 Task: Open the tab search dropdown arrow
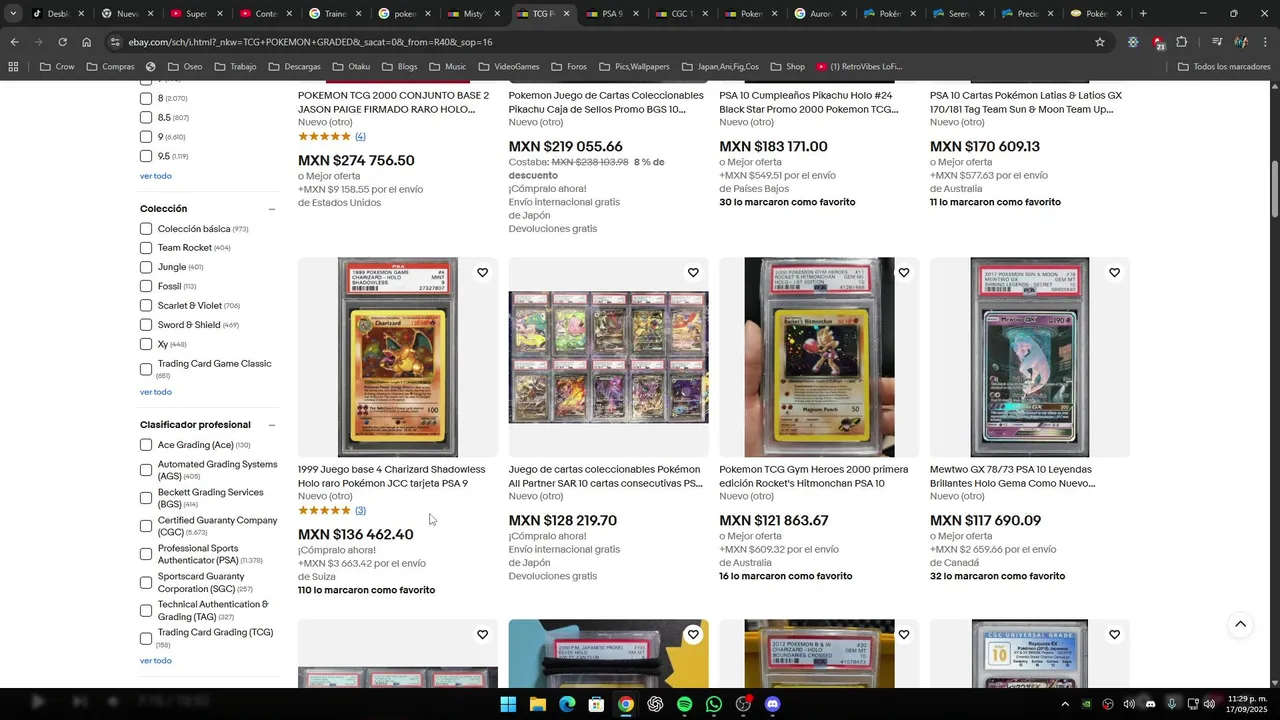(12, 14)
